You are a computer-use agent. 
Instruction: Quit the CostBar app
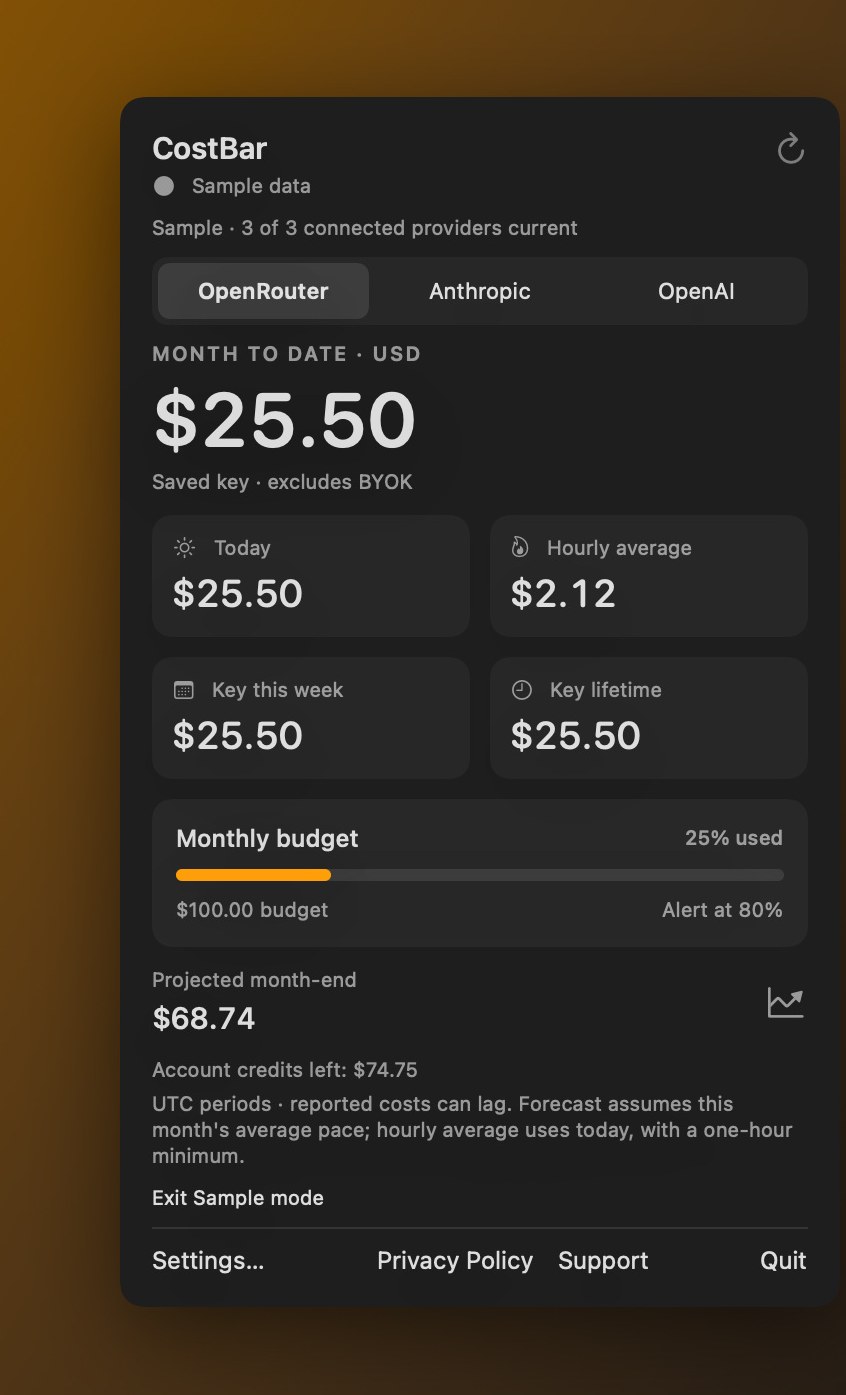(x=783, y=1261)
